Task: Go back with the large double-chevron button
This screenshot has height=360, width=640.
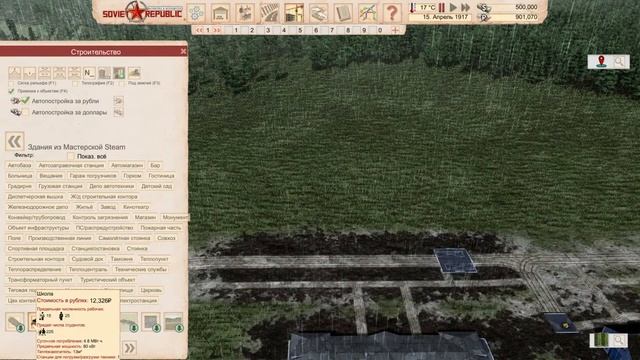Action: pyautogui.click(x=15, y=142)
